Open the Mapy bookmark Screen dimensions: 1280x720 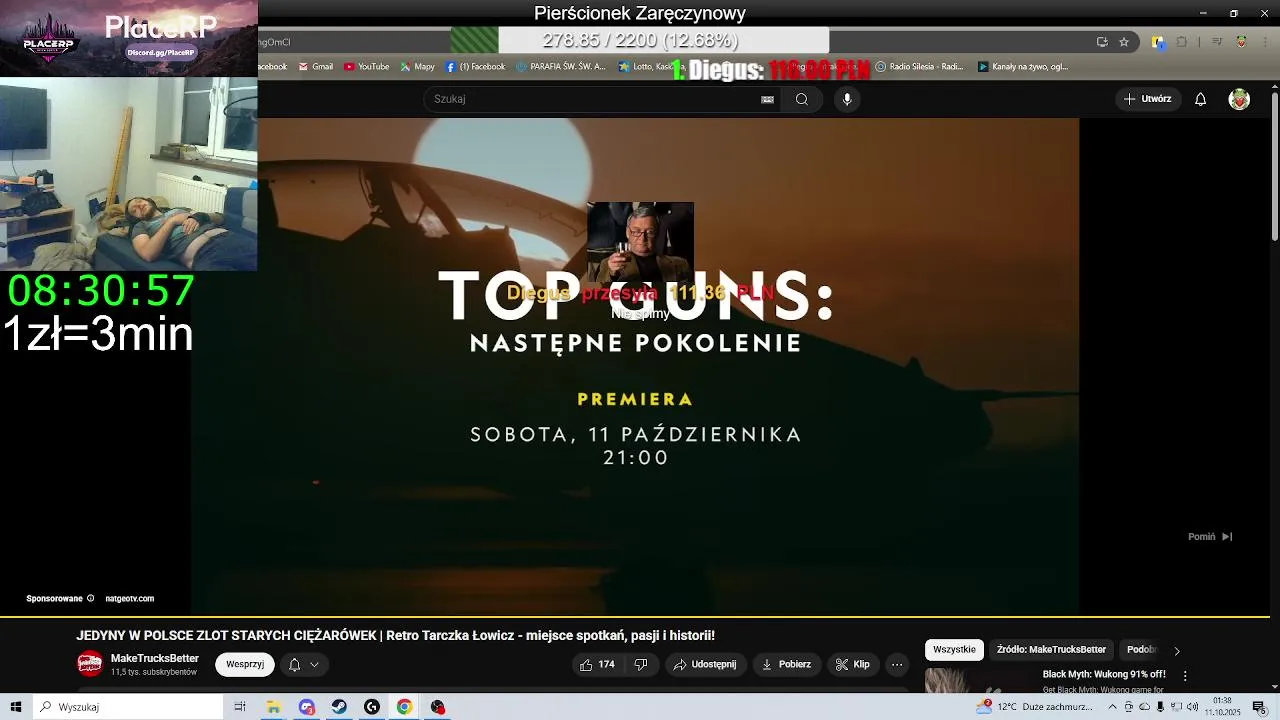pos(417,67)
